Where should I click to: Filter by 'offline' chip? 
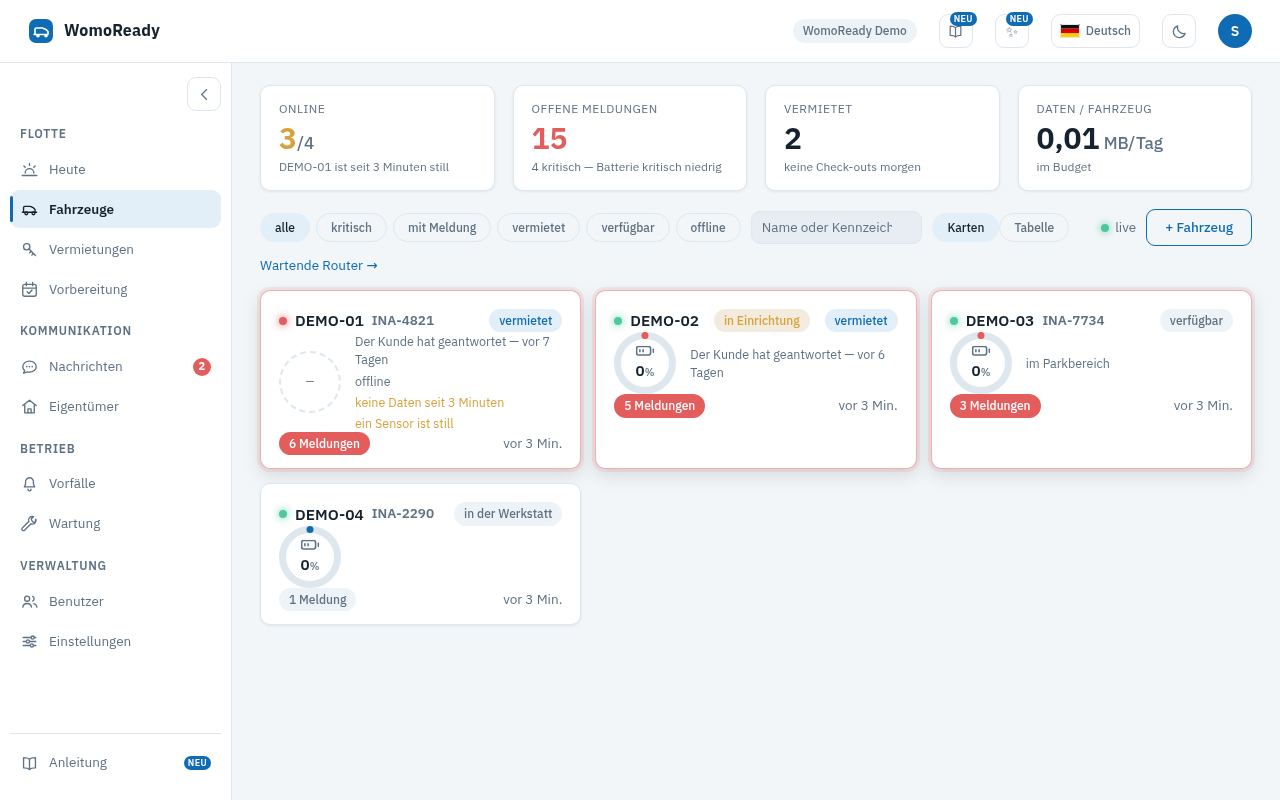(x=708, y=228)
